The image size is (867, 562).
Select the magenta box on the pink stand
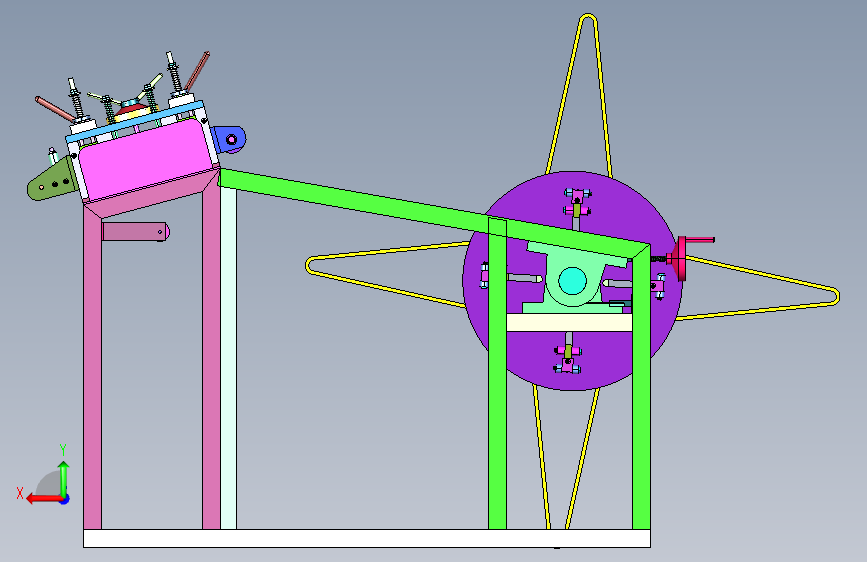145,158
